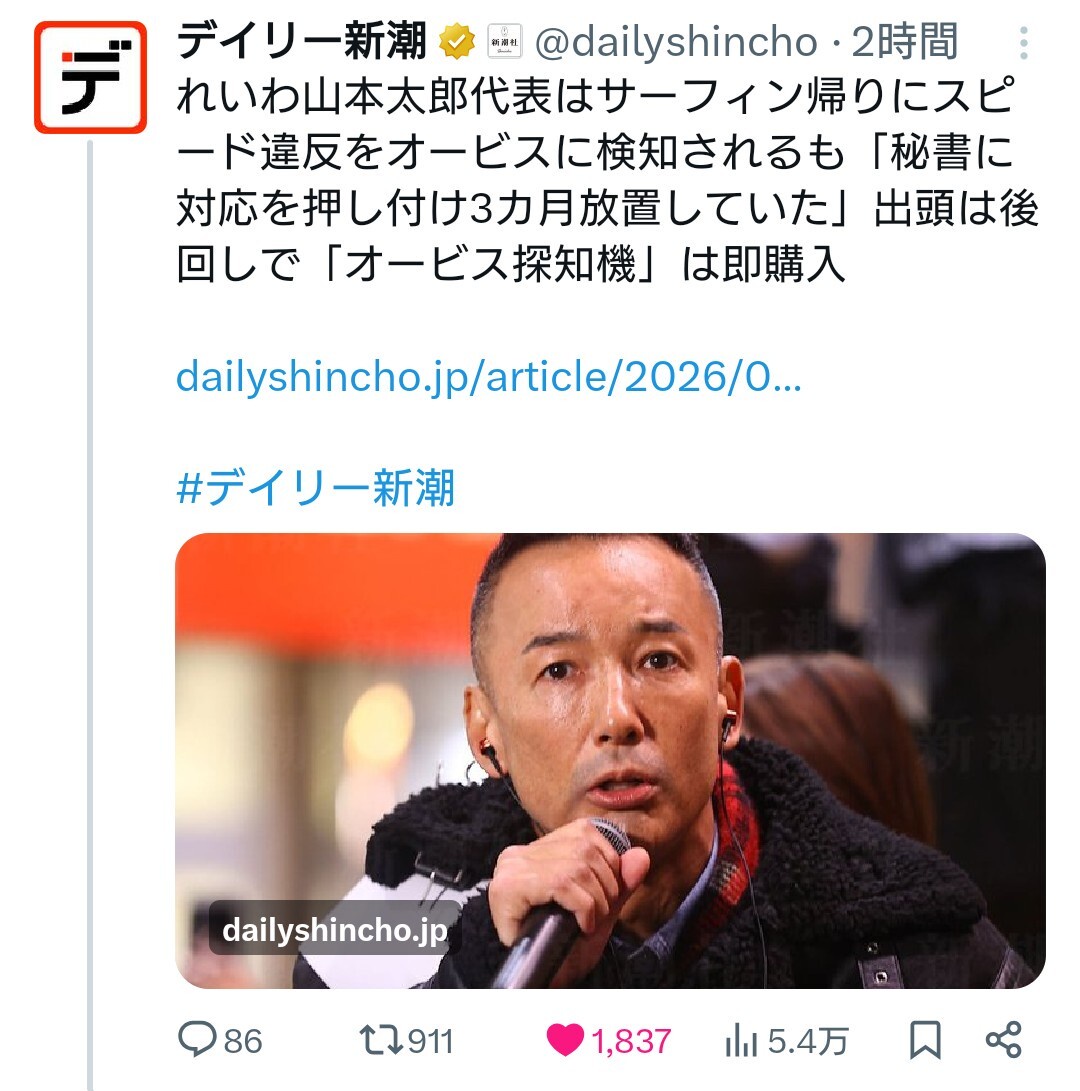
Task: Open the reply icon showing 86
Action: [x=197, y=1040]
